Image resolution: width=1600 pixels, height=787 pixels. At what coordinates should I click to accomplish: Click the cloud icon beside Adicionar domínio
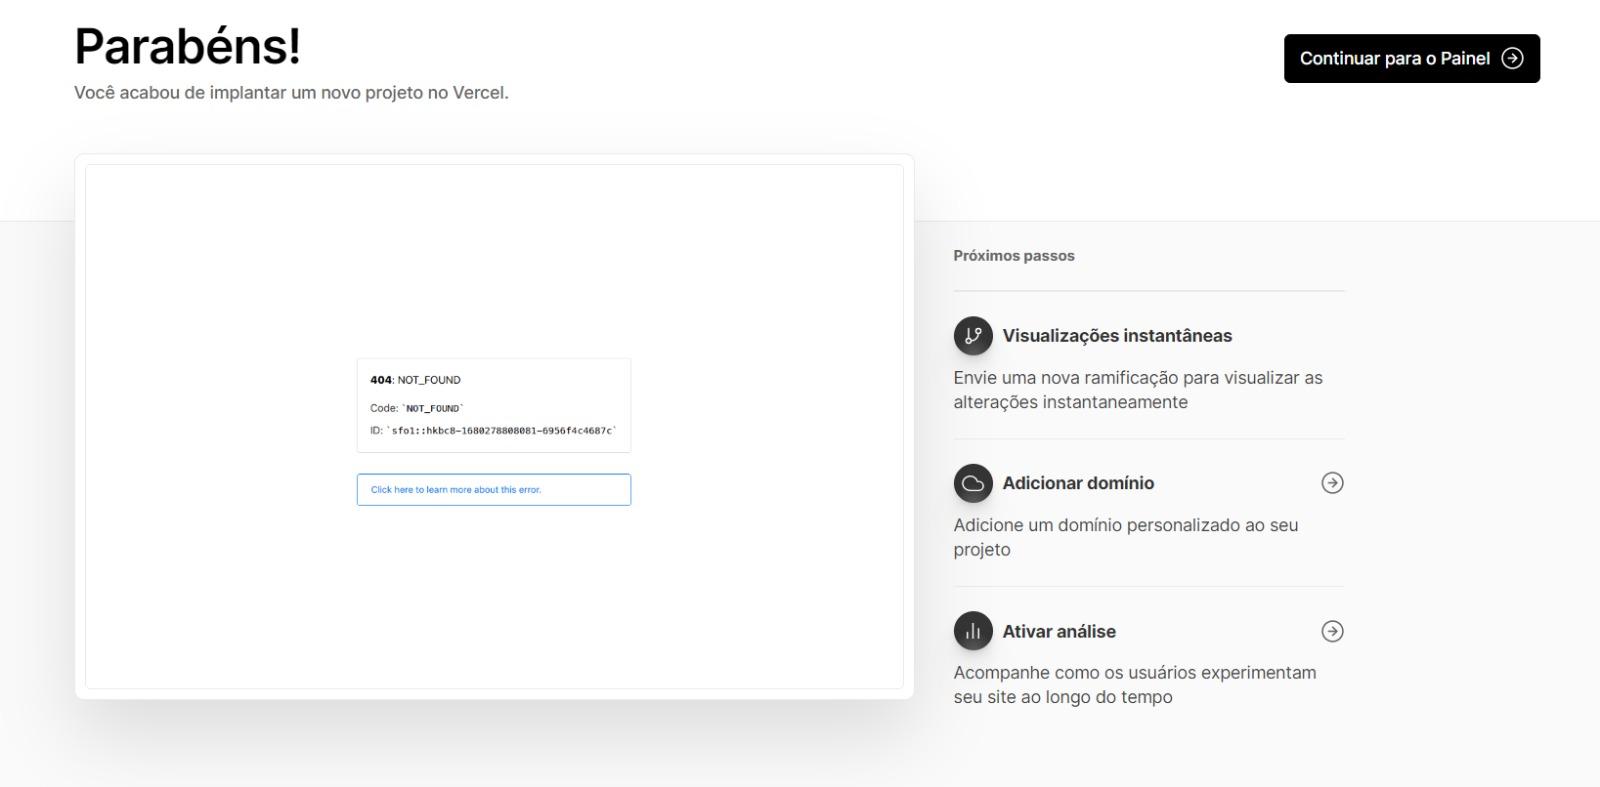click(x=973, y=483)
